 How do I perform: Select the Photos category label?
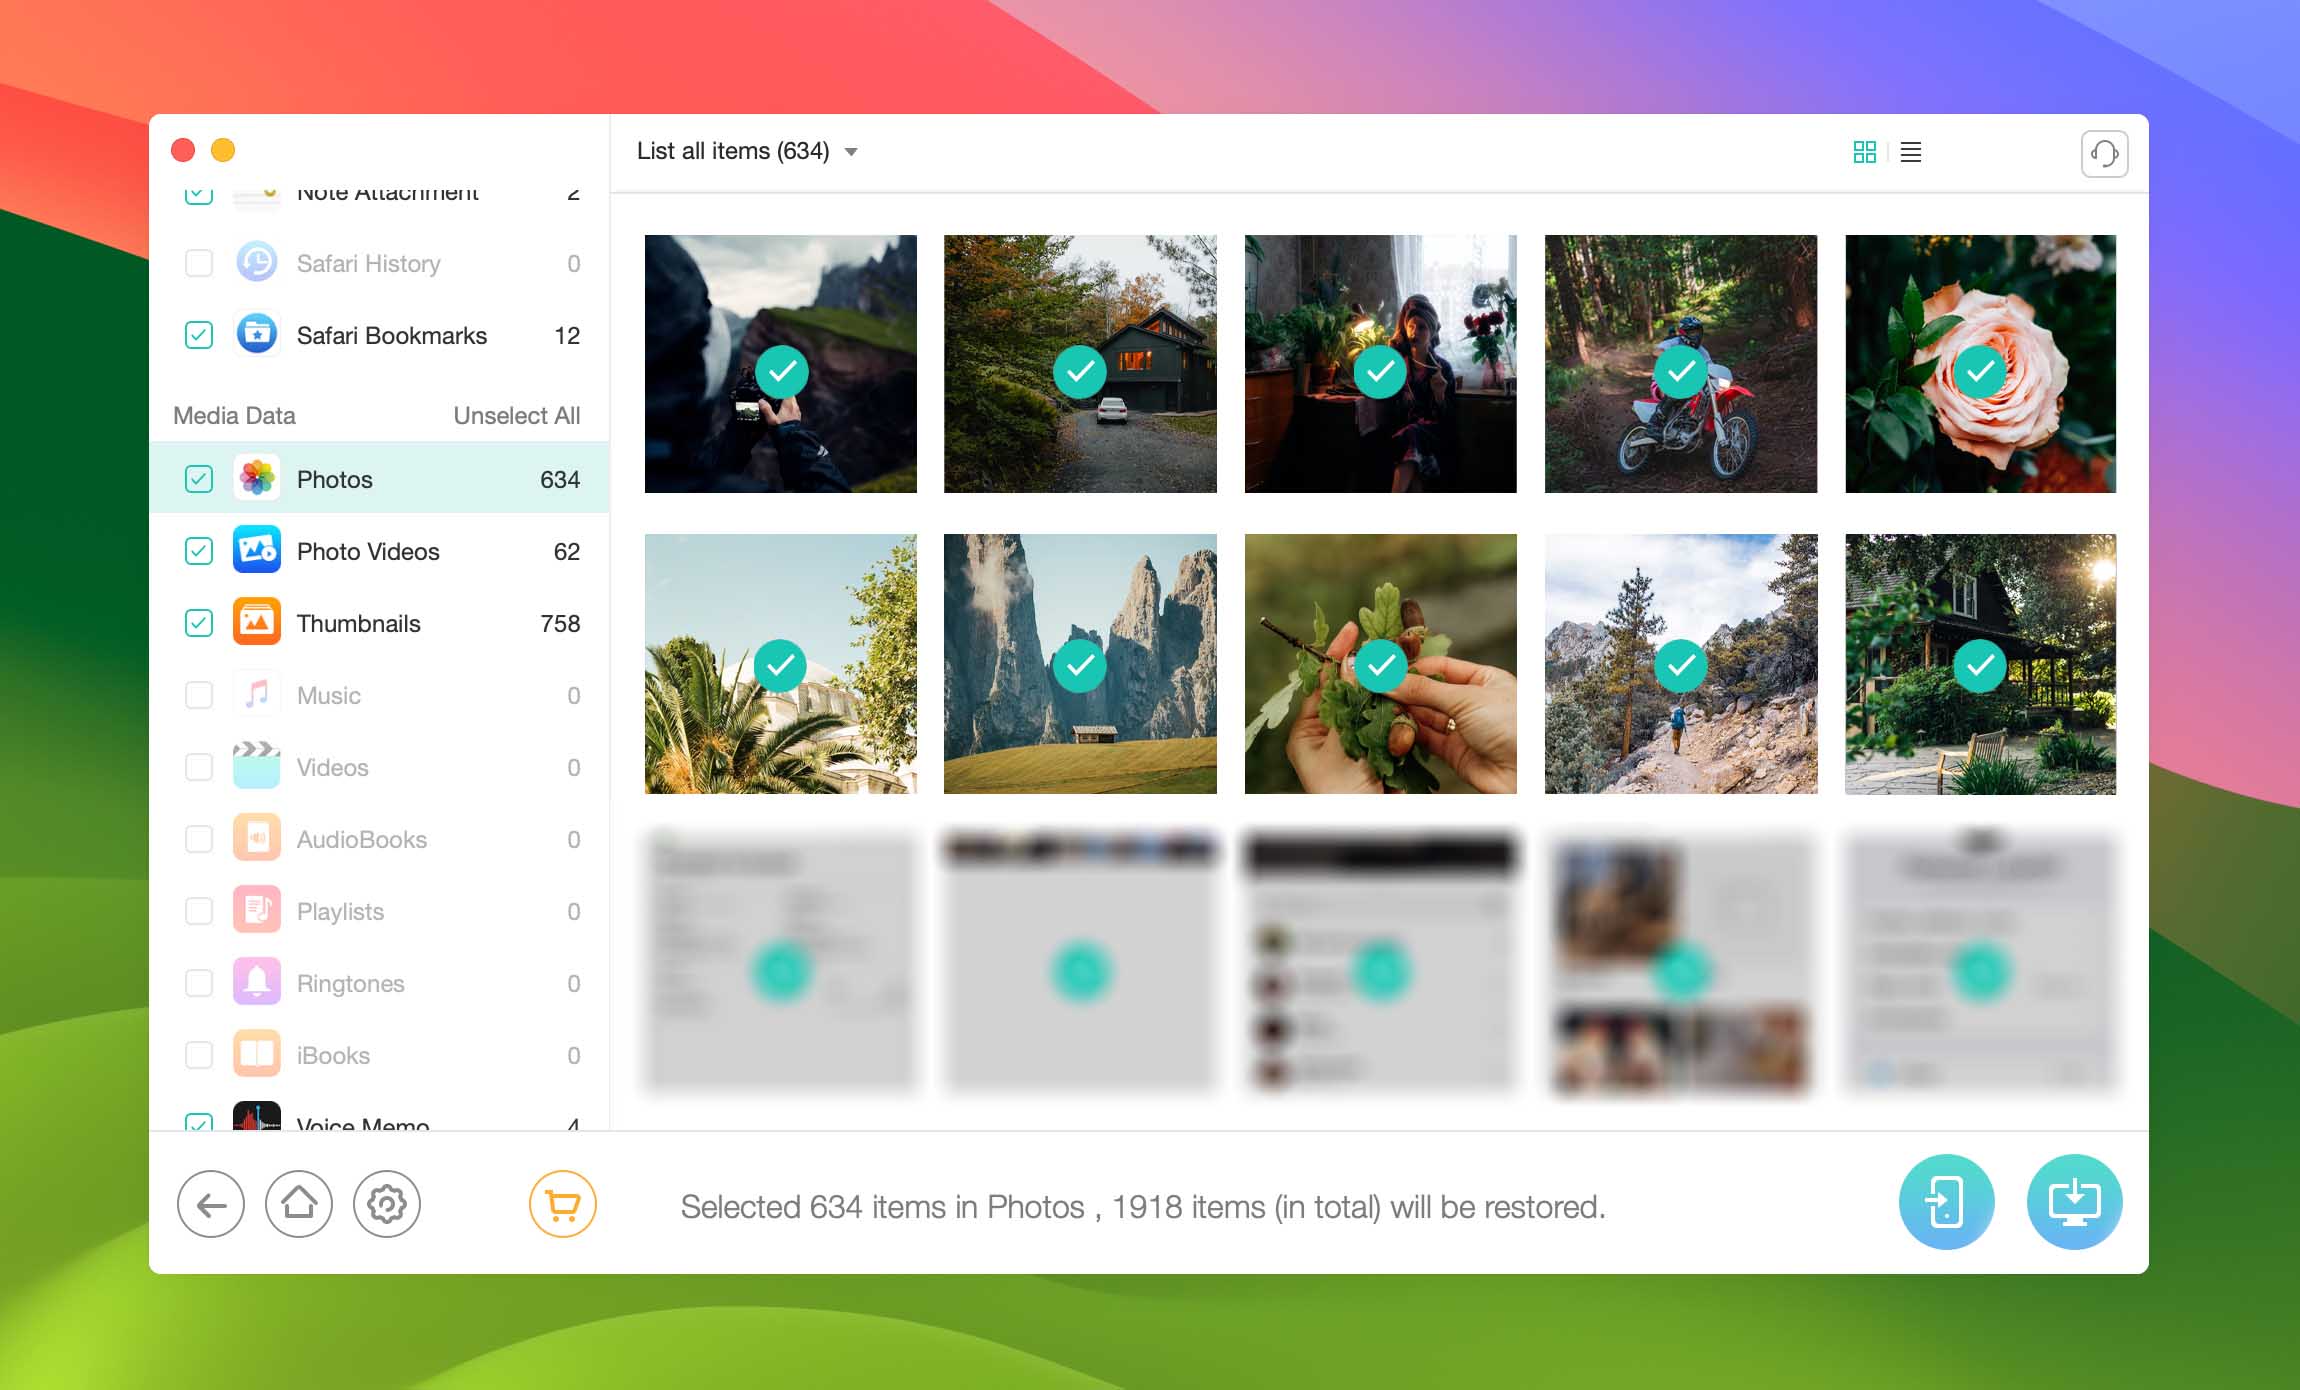pos(334,479)
